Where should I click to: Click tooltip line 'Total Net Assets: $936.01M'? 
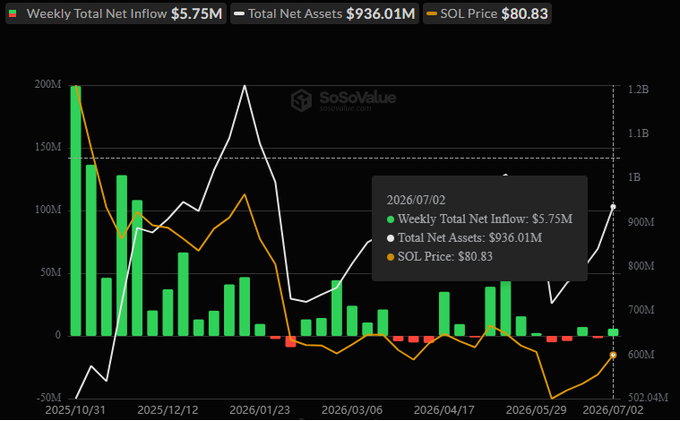pyautogui.click(x=464, y=238)
